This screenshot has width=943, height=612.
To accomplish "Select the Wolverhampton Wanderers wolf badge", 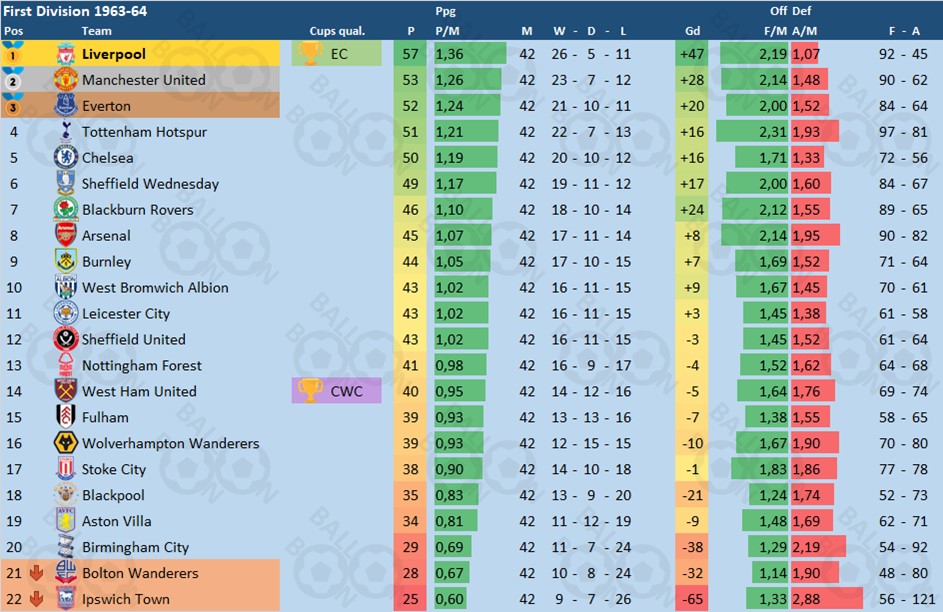I will point(66,443).
